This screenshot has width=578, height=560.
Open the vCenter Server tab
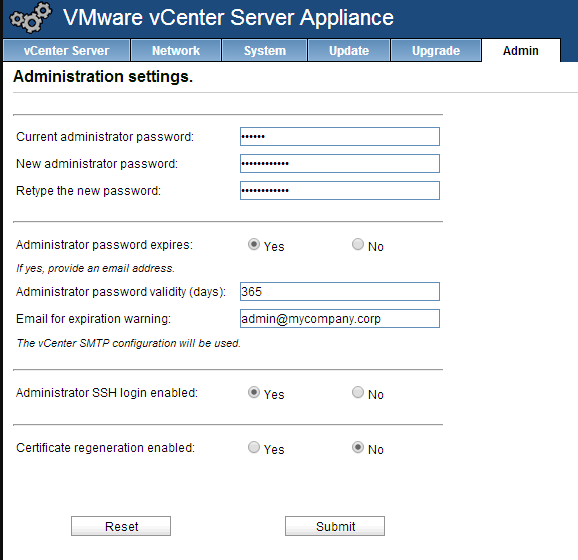click(66, 51)
